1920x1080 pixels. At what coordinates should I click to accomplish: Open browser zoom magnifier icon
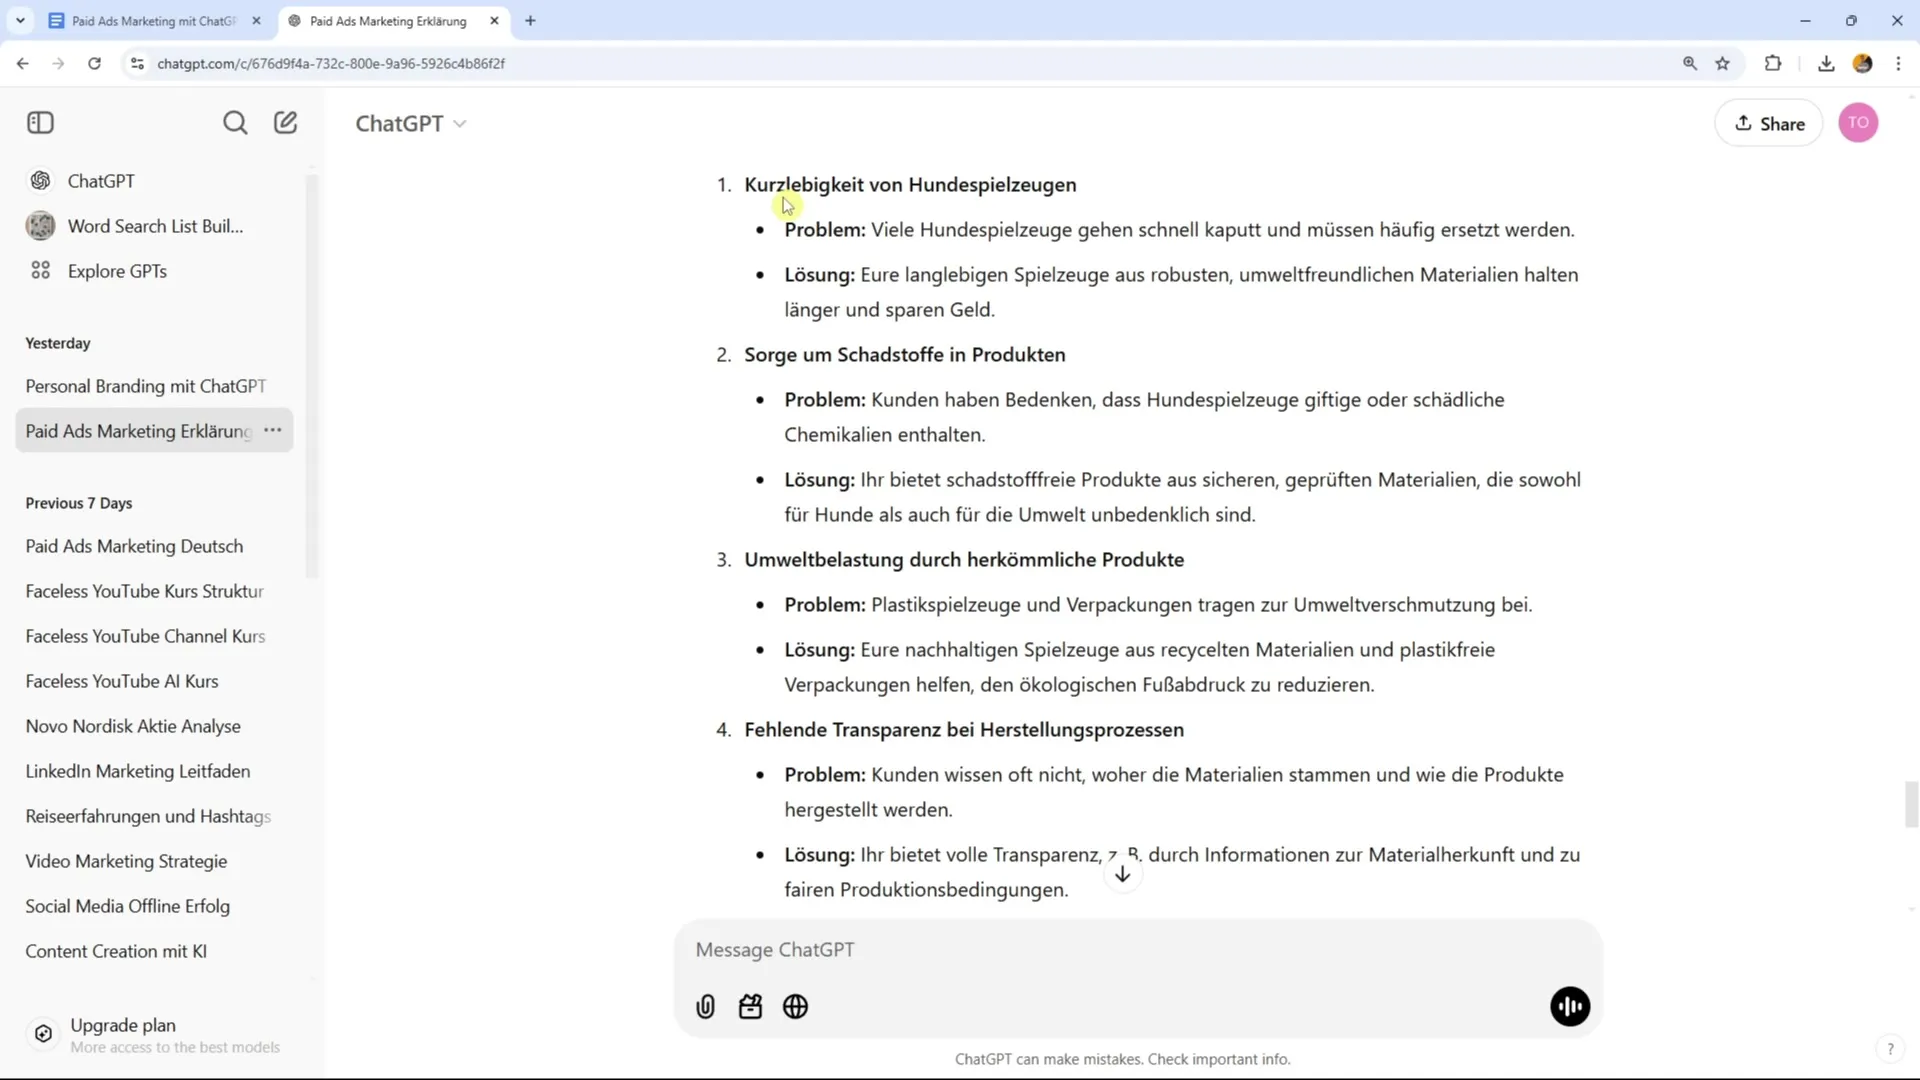click(1690, 63)
